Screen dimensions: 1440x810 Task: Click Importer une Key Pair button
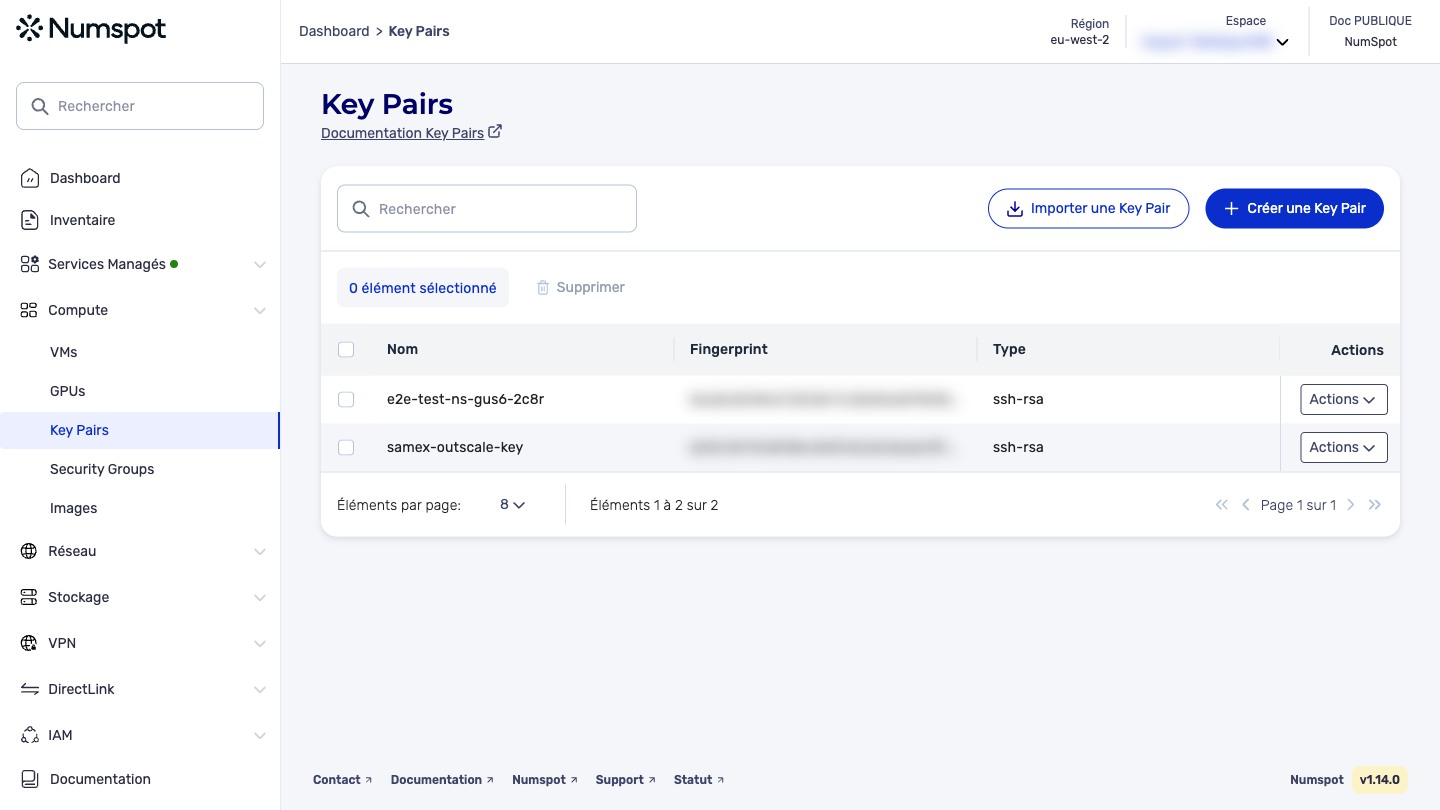click(x=1088, y=208)
